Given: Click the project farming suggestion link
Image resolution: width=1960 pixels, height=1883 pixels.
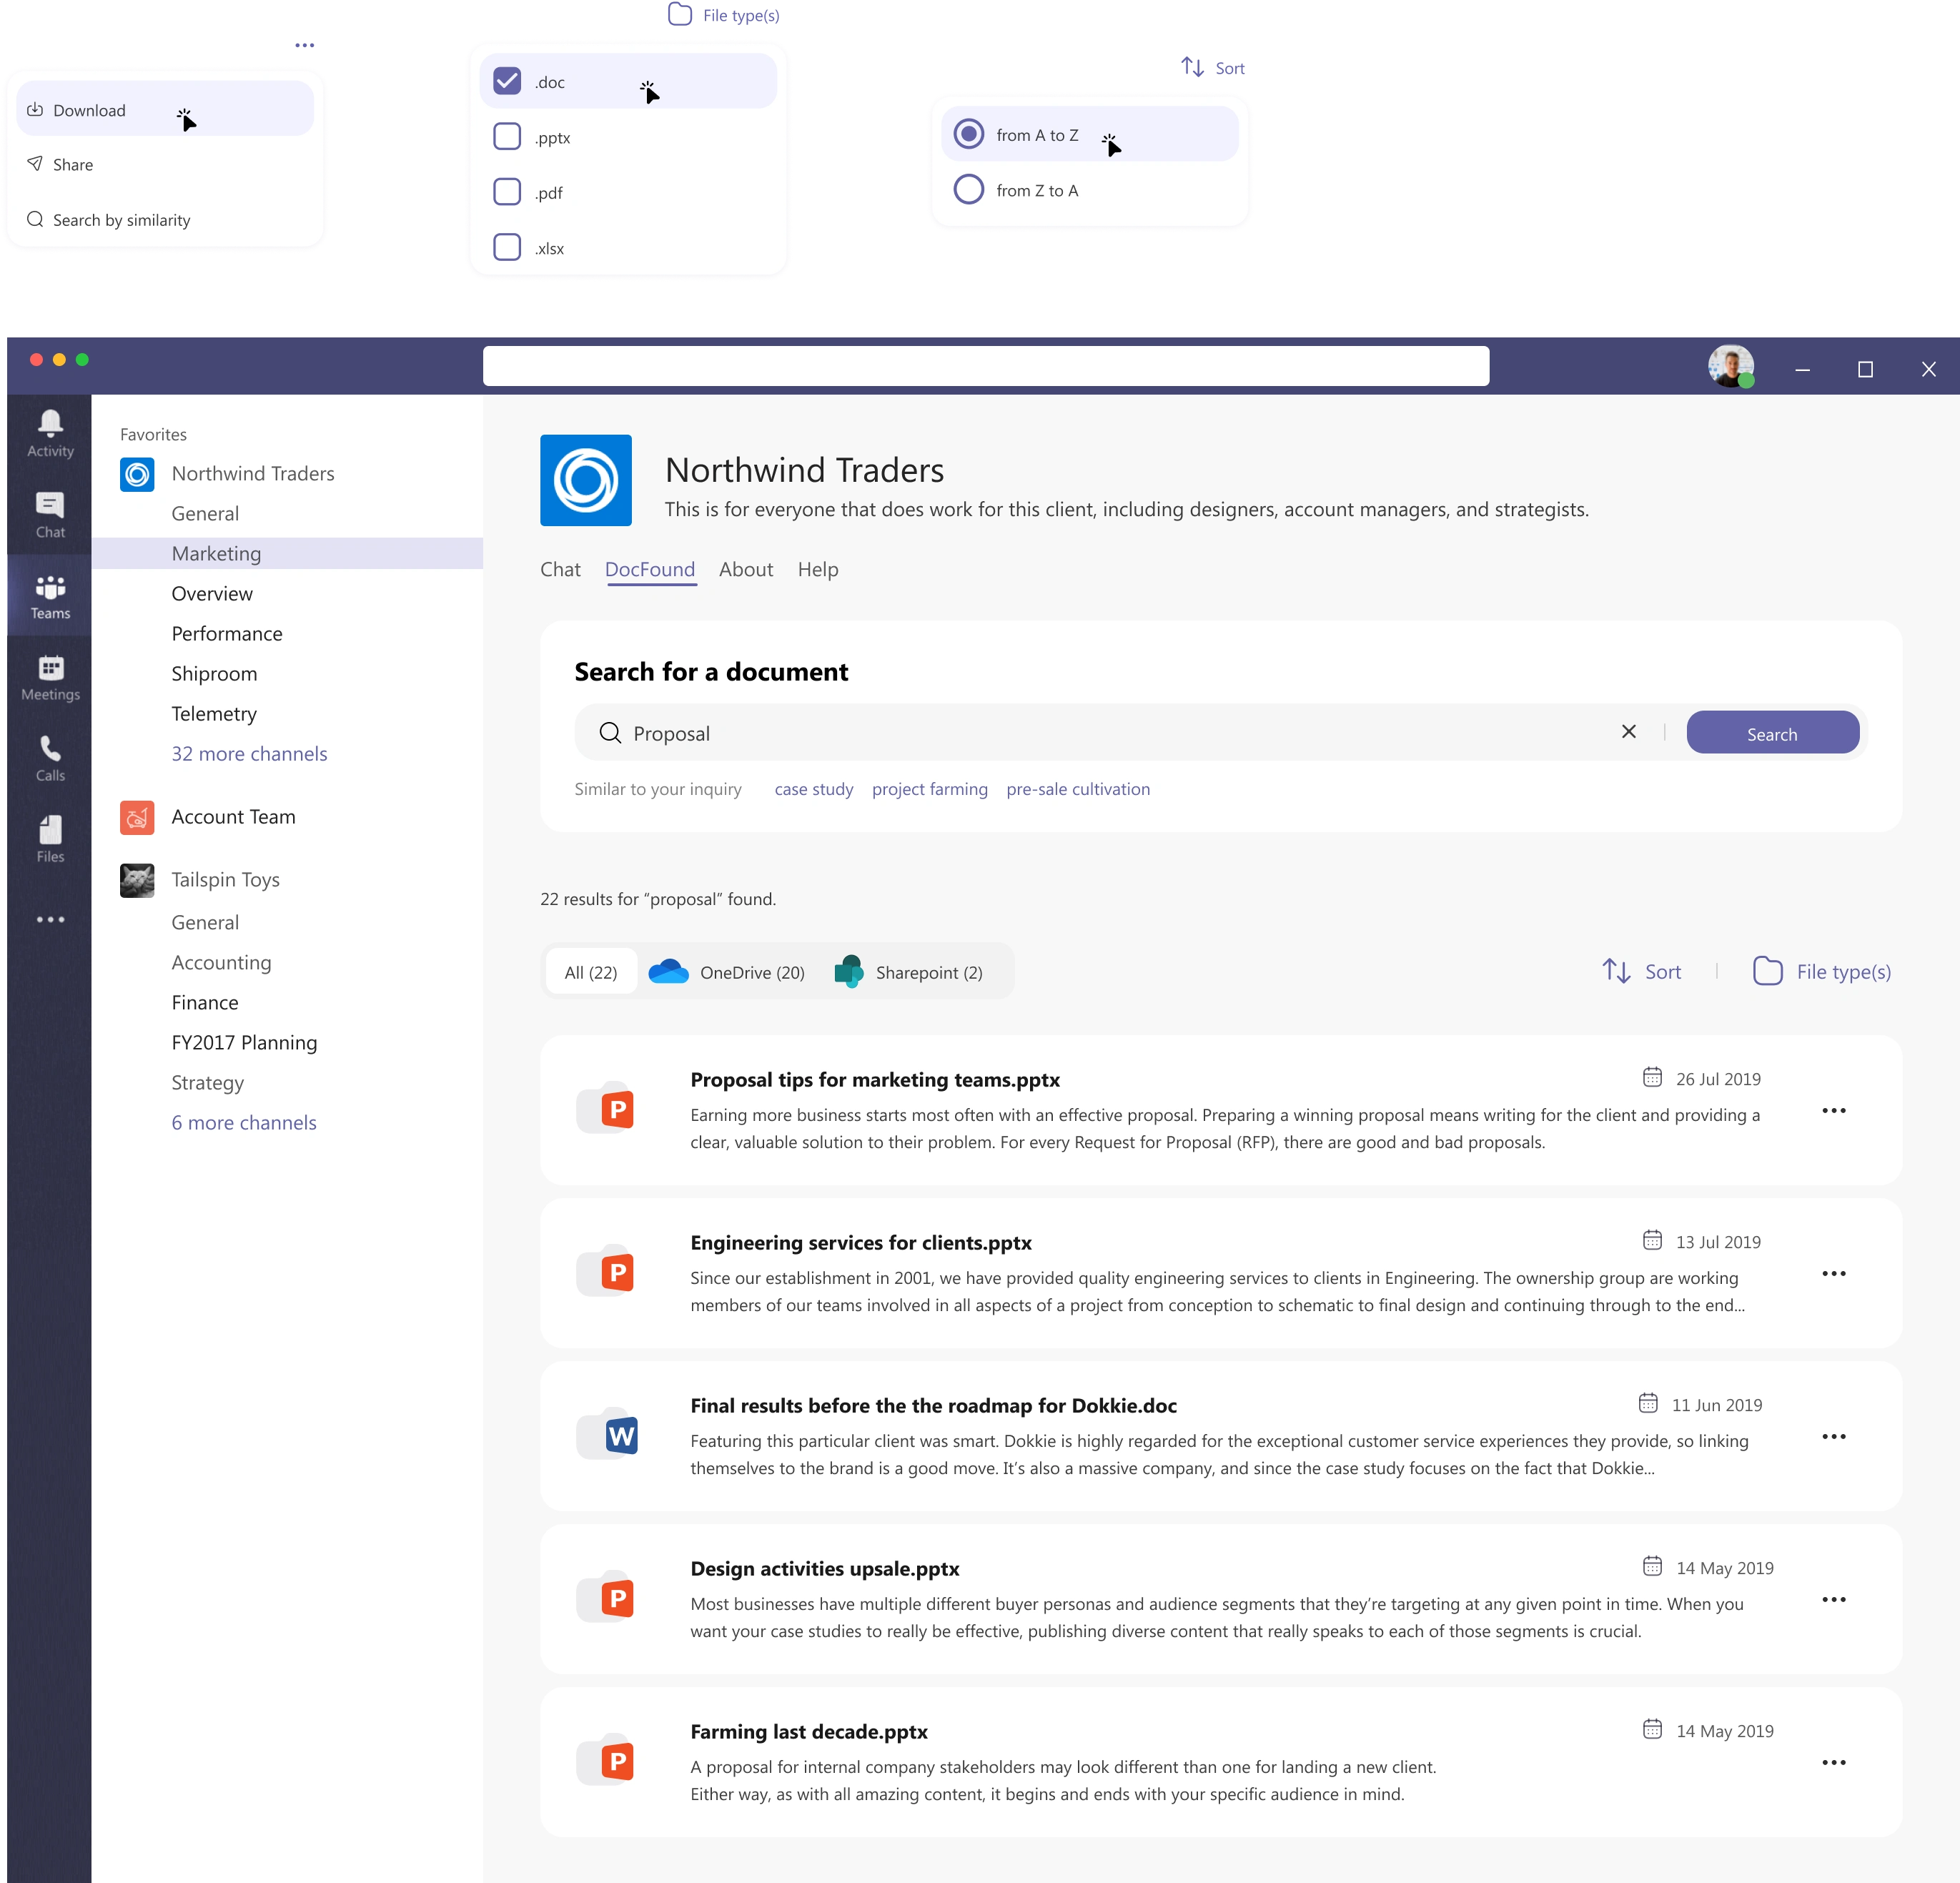Looking at the screenshot, I should pos(929,789).
